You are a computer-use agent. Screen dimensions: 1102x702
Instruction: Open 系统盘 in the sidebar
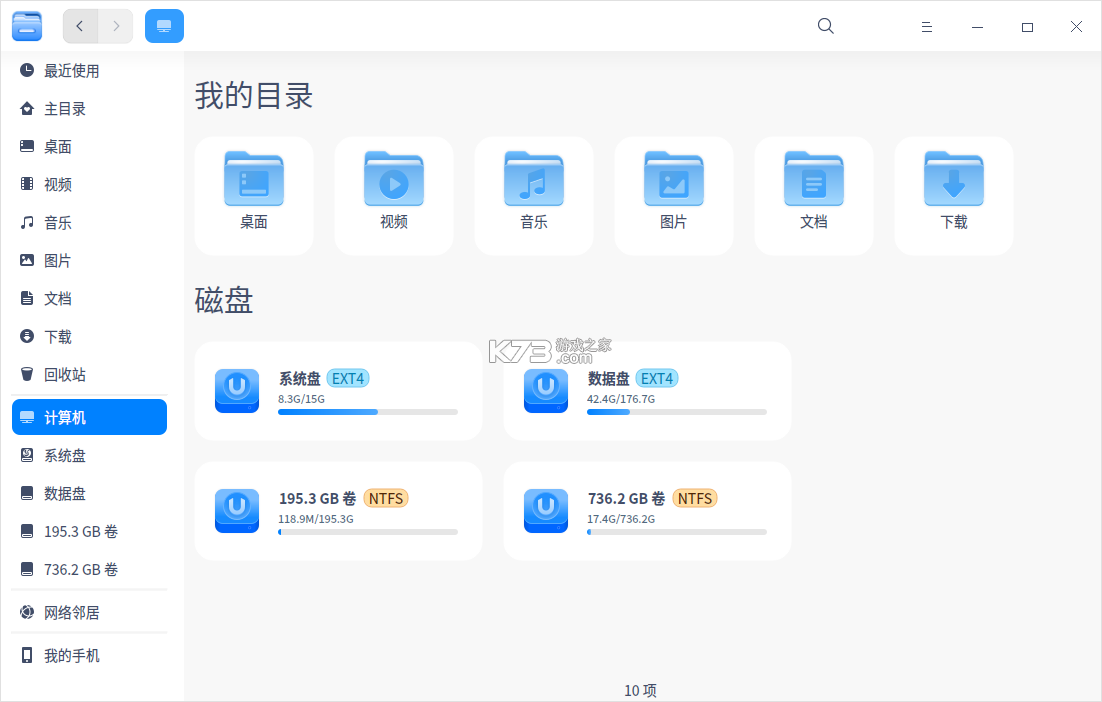89,455
